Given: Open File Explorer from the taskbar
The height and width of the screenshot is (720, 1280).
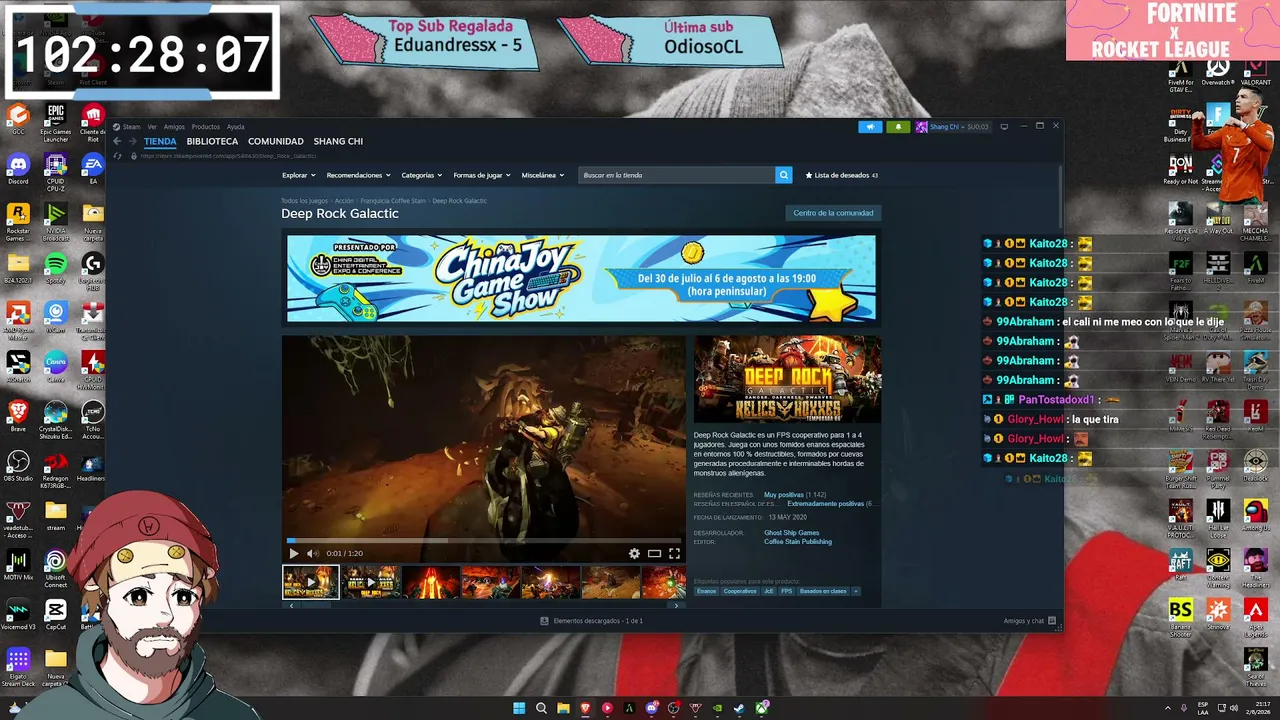Looking at the screenshot, I should 563,709.
